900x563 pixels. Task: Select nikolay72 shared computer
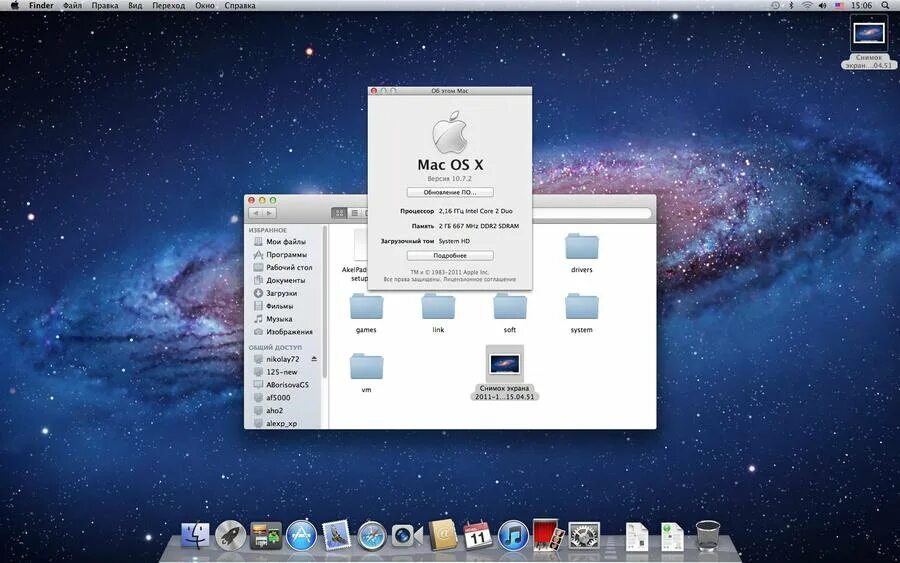tap(284, 359)
